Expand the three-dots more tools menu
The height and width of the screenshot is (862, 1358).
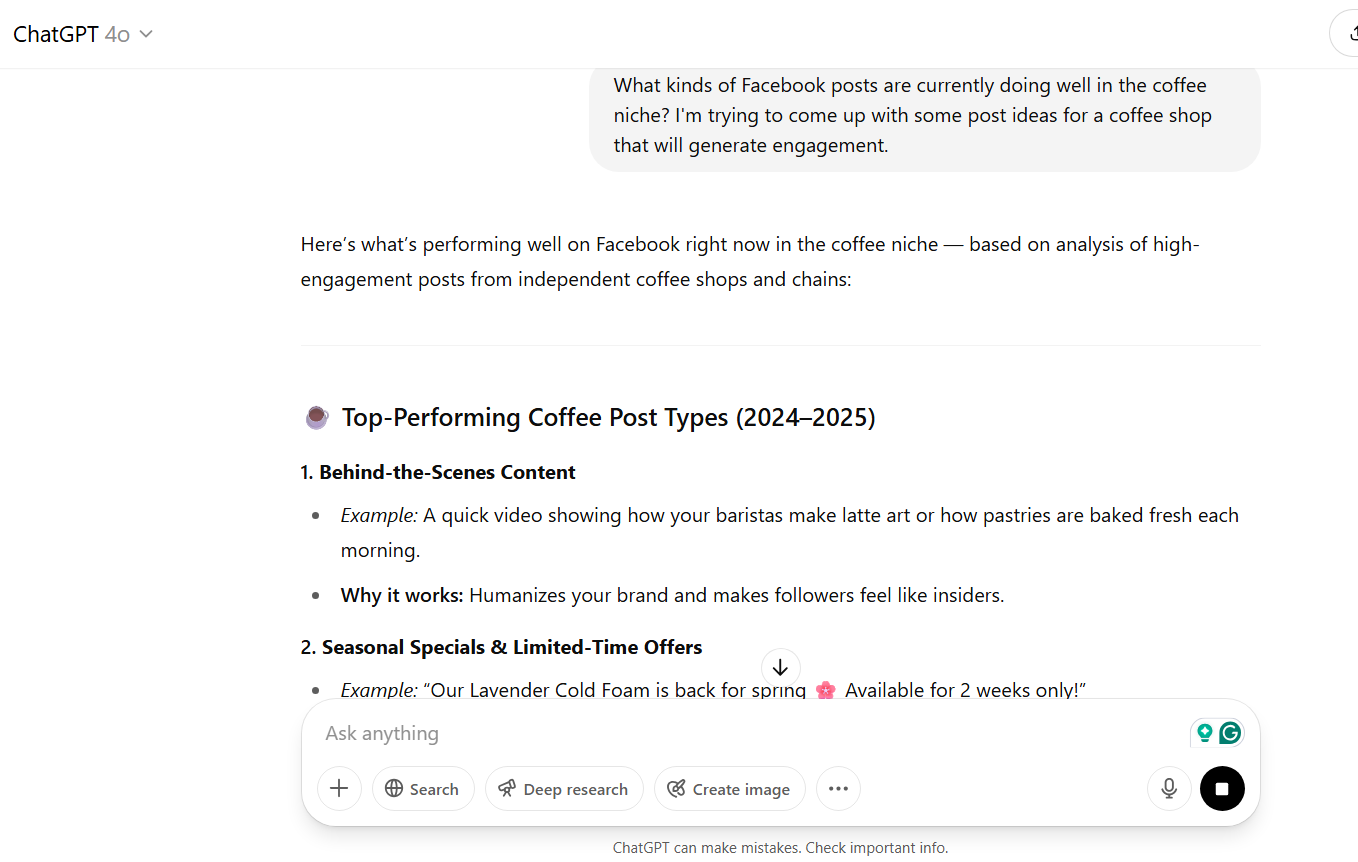point(838,789)
